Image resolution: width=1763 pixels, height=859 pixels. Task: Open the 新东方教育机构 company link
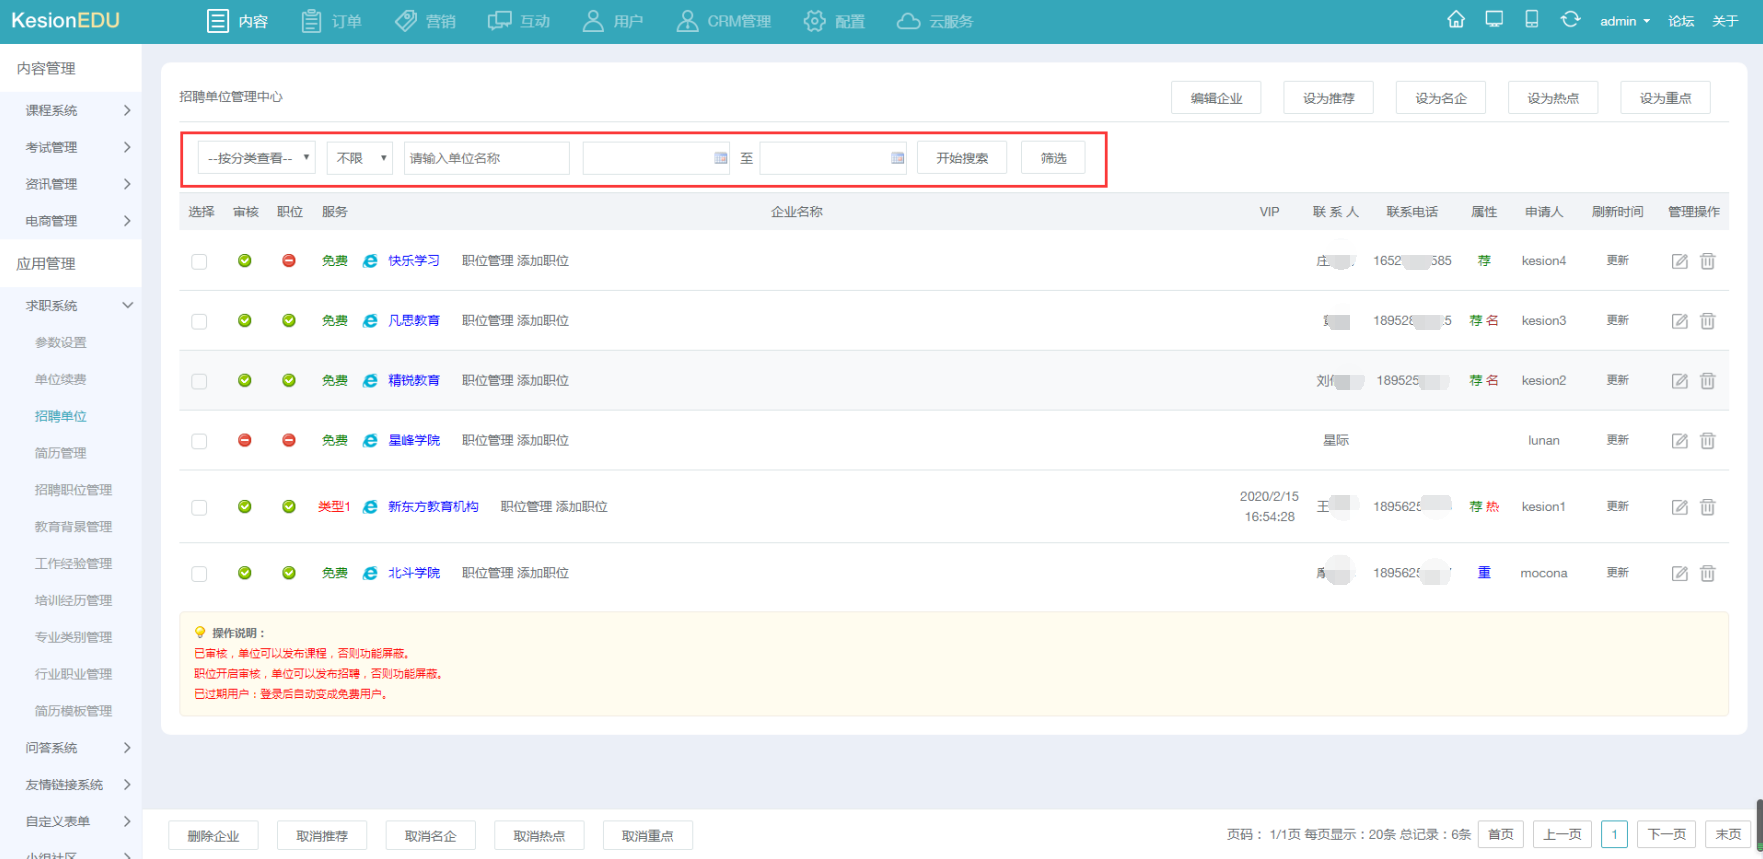[x=433, y=507]
